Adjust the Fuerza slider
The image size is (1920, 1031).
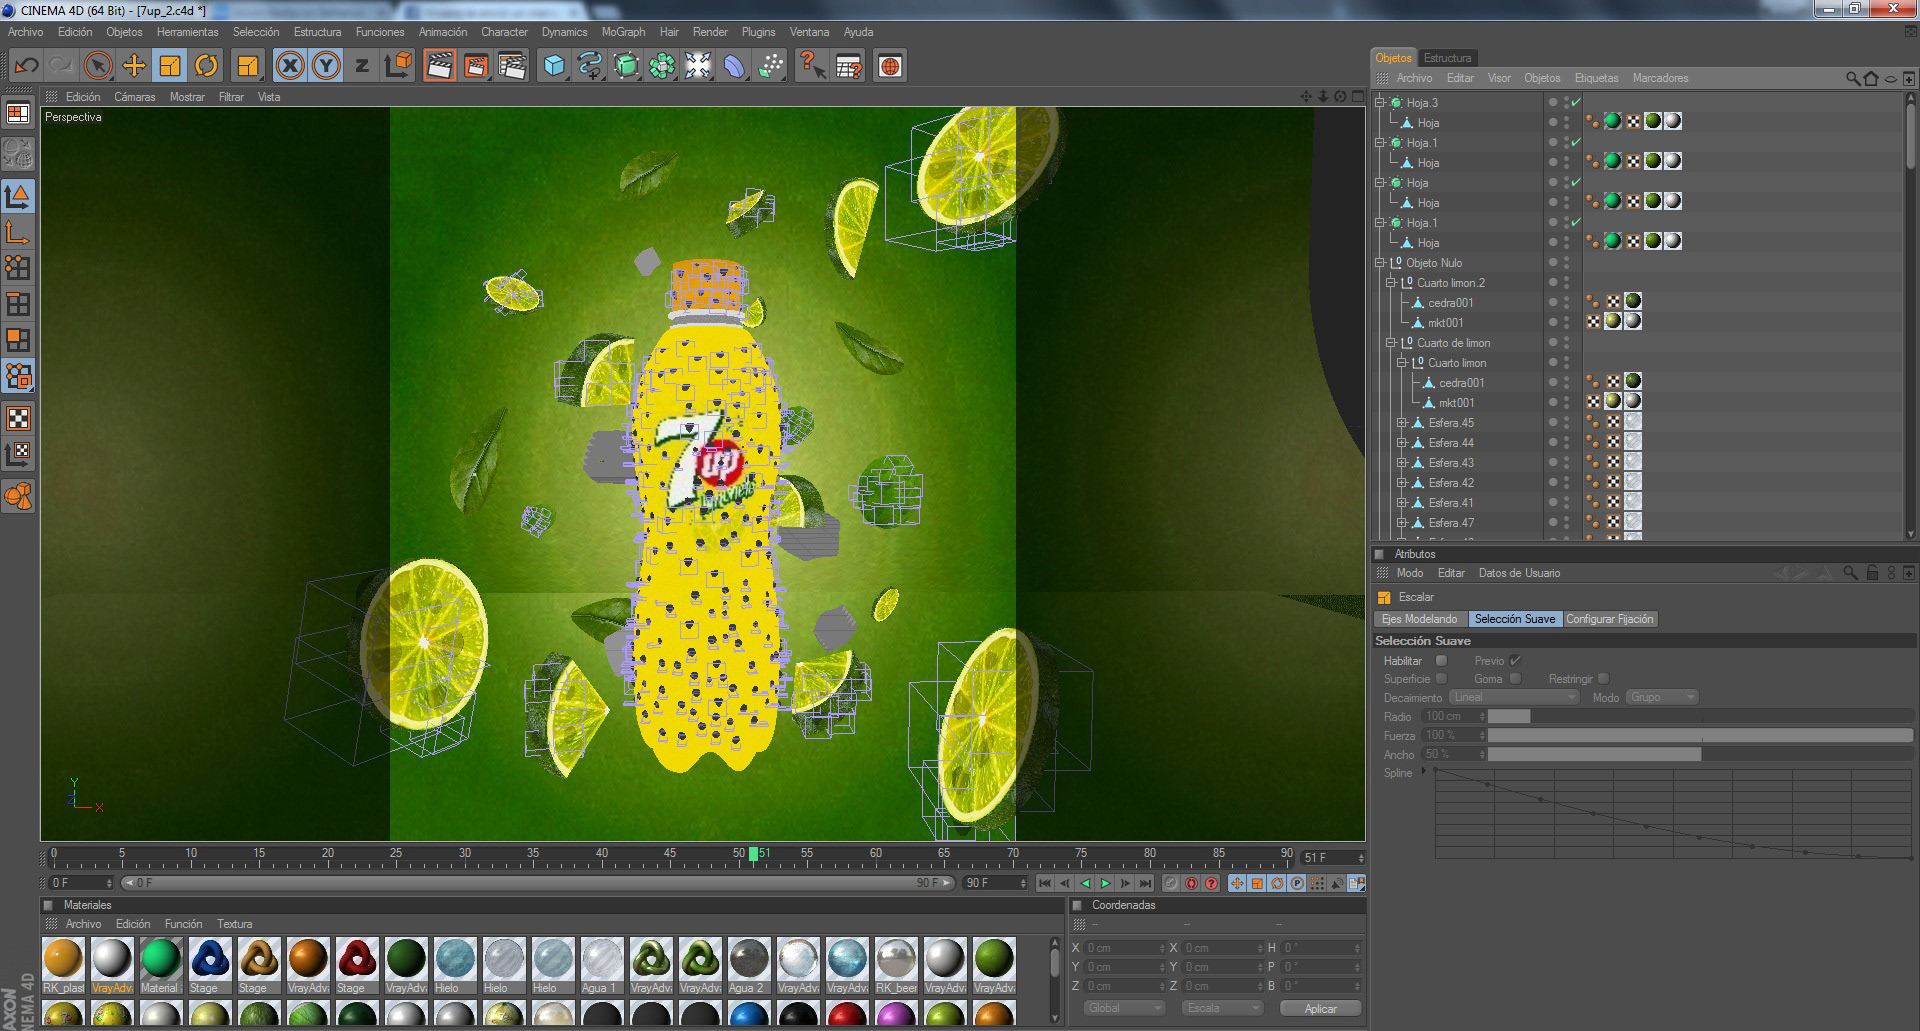[1700, 735]
